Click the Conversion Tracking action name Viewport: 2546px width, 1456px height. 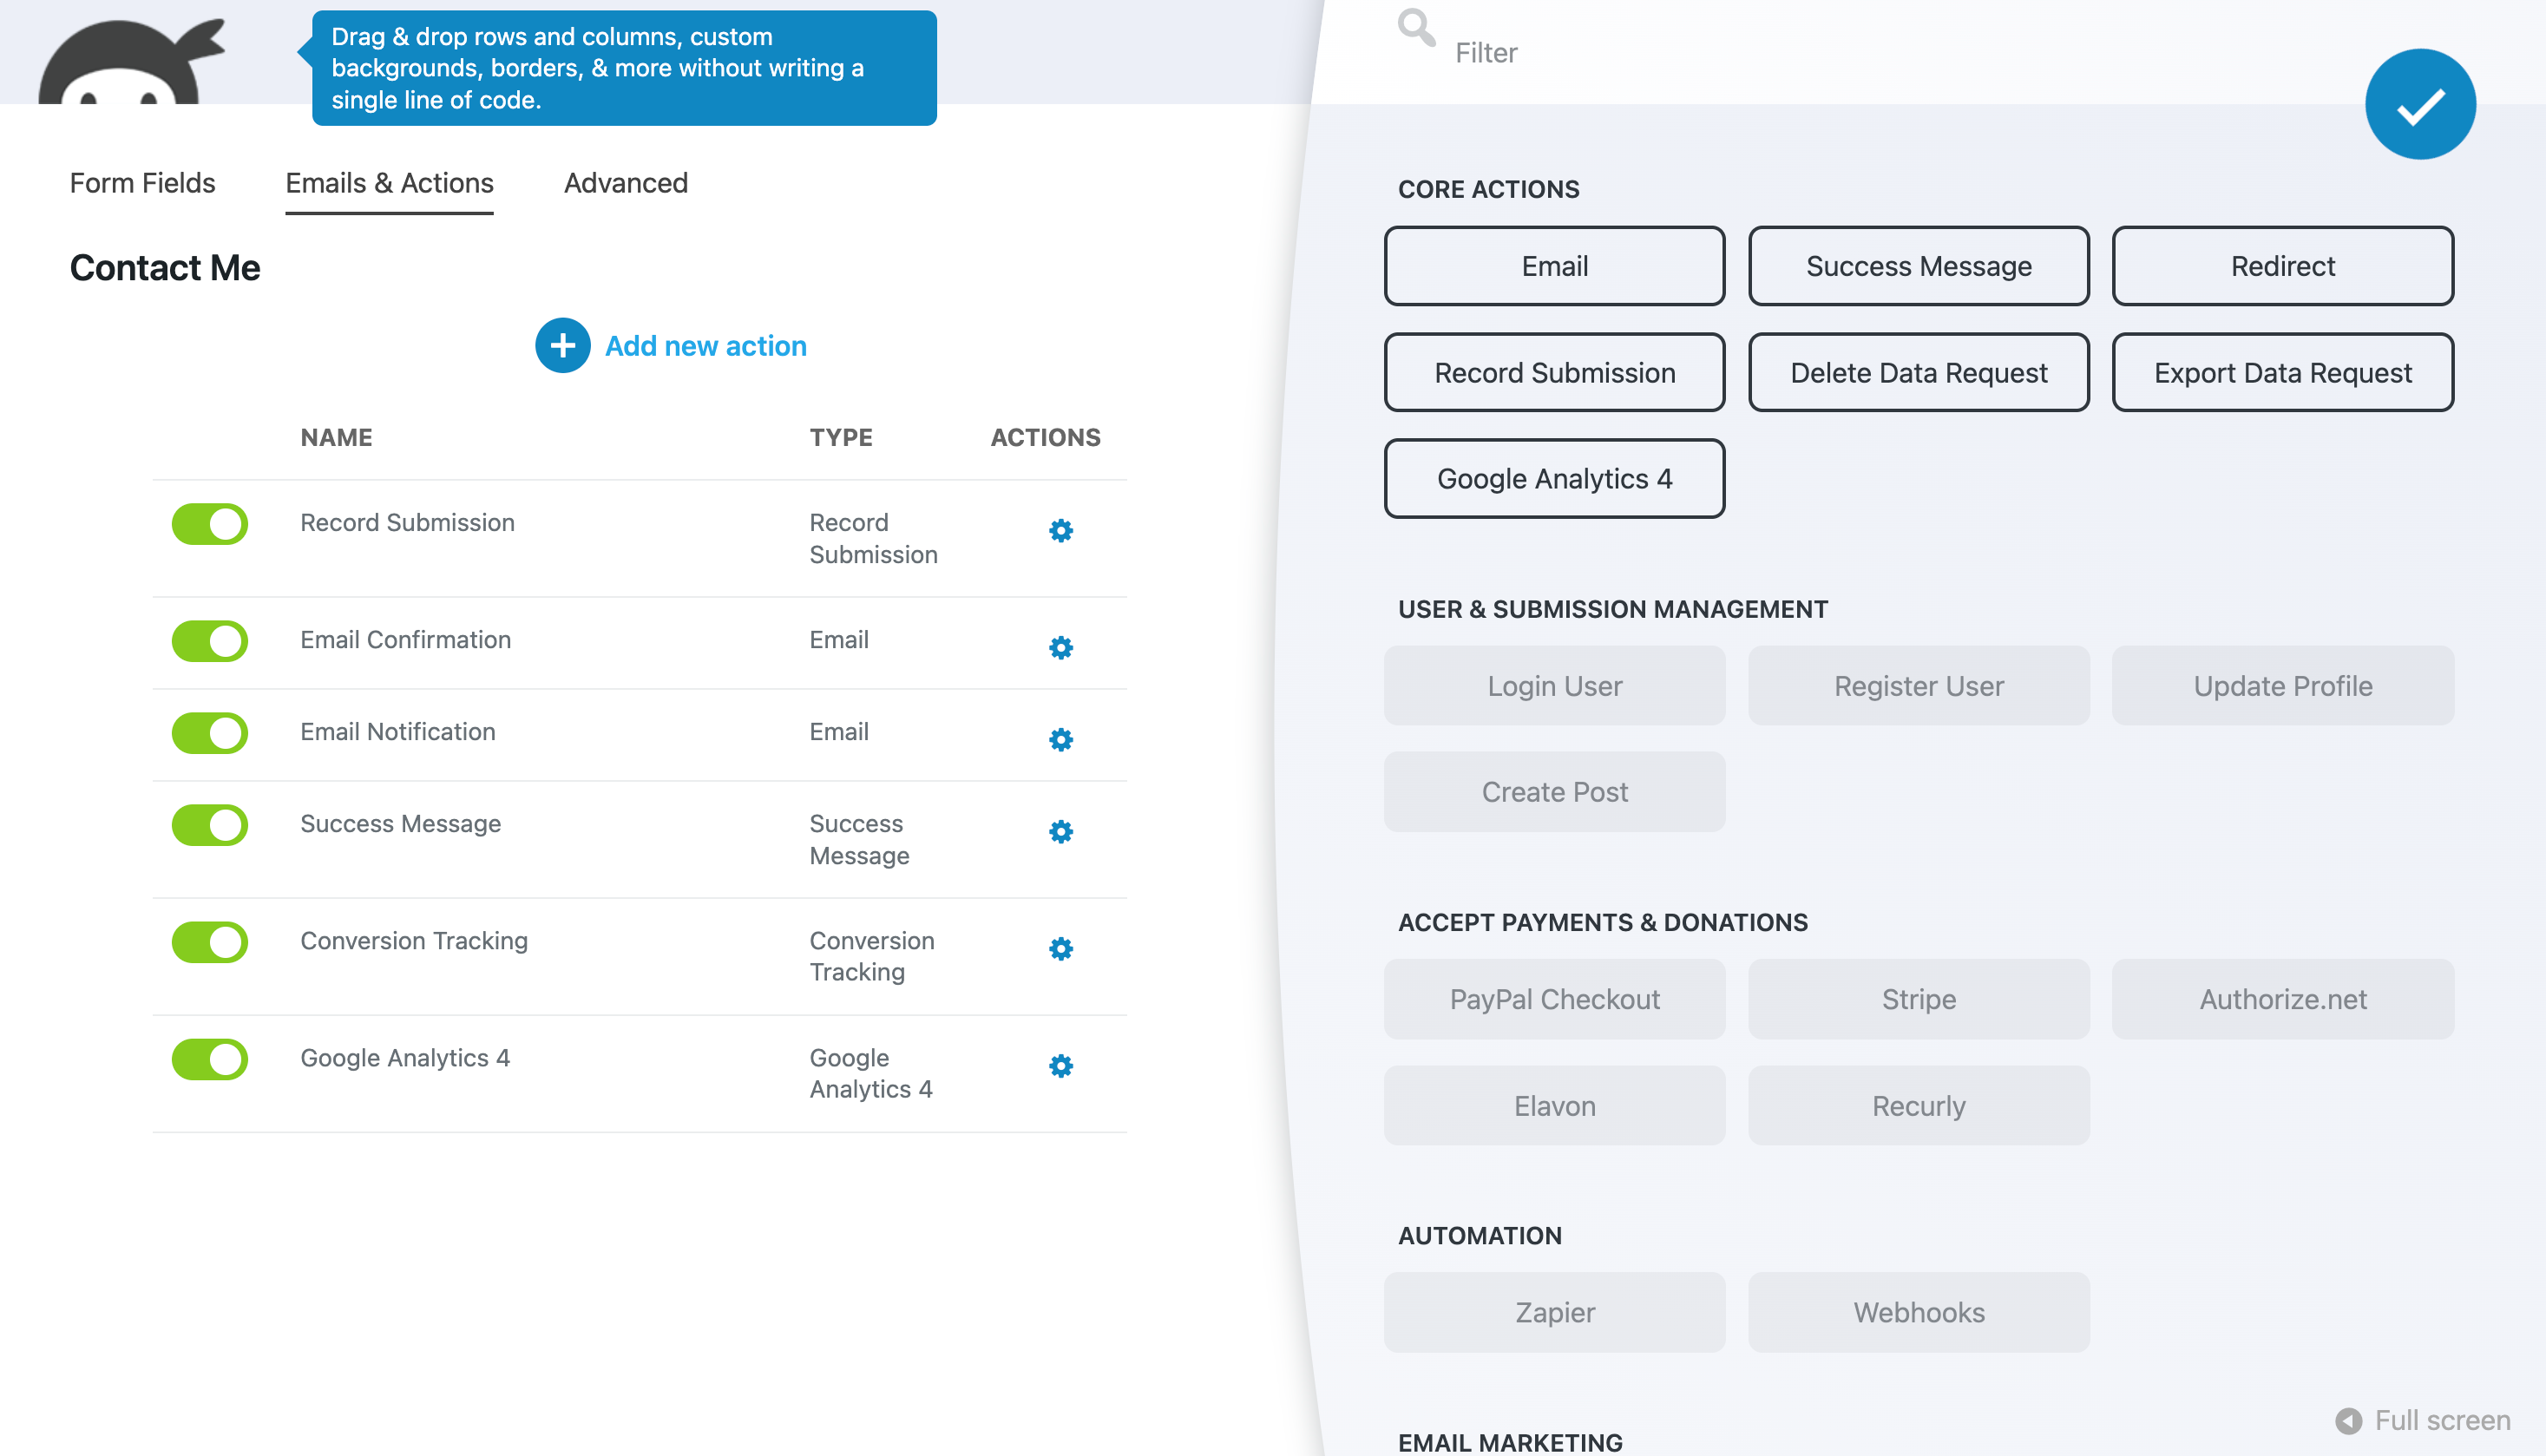tap(414, 941)
